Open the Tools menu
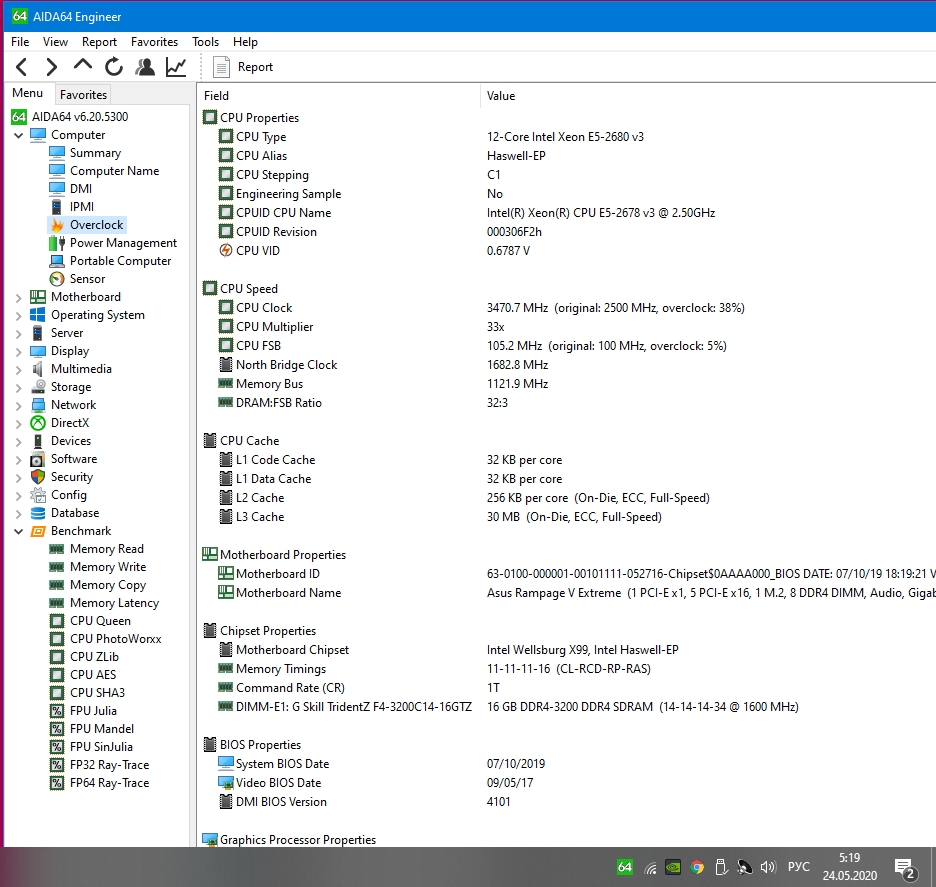The width and height of the screenshot is (936, 887). (x=205, y=42)
